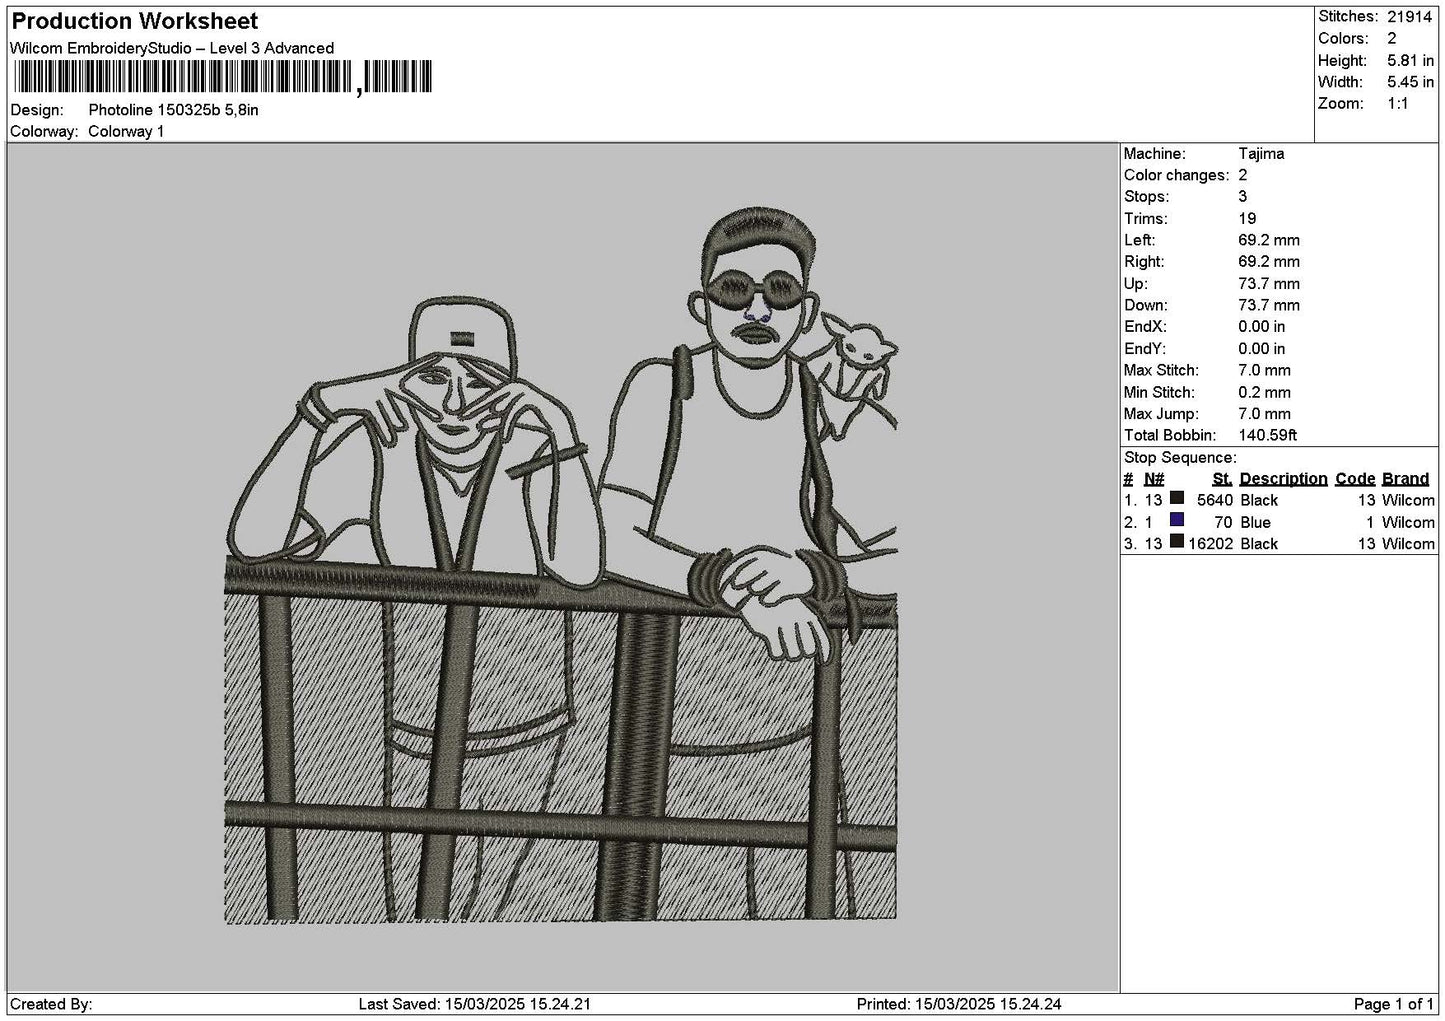The image size is (1445, 1021).
Task: Click the machine value 'Tajima'
Action: pos(1261,154)
